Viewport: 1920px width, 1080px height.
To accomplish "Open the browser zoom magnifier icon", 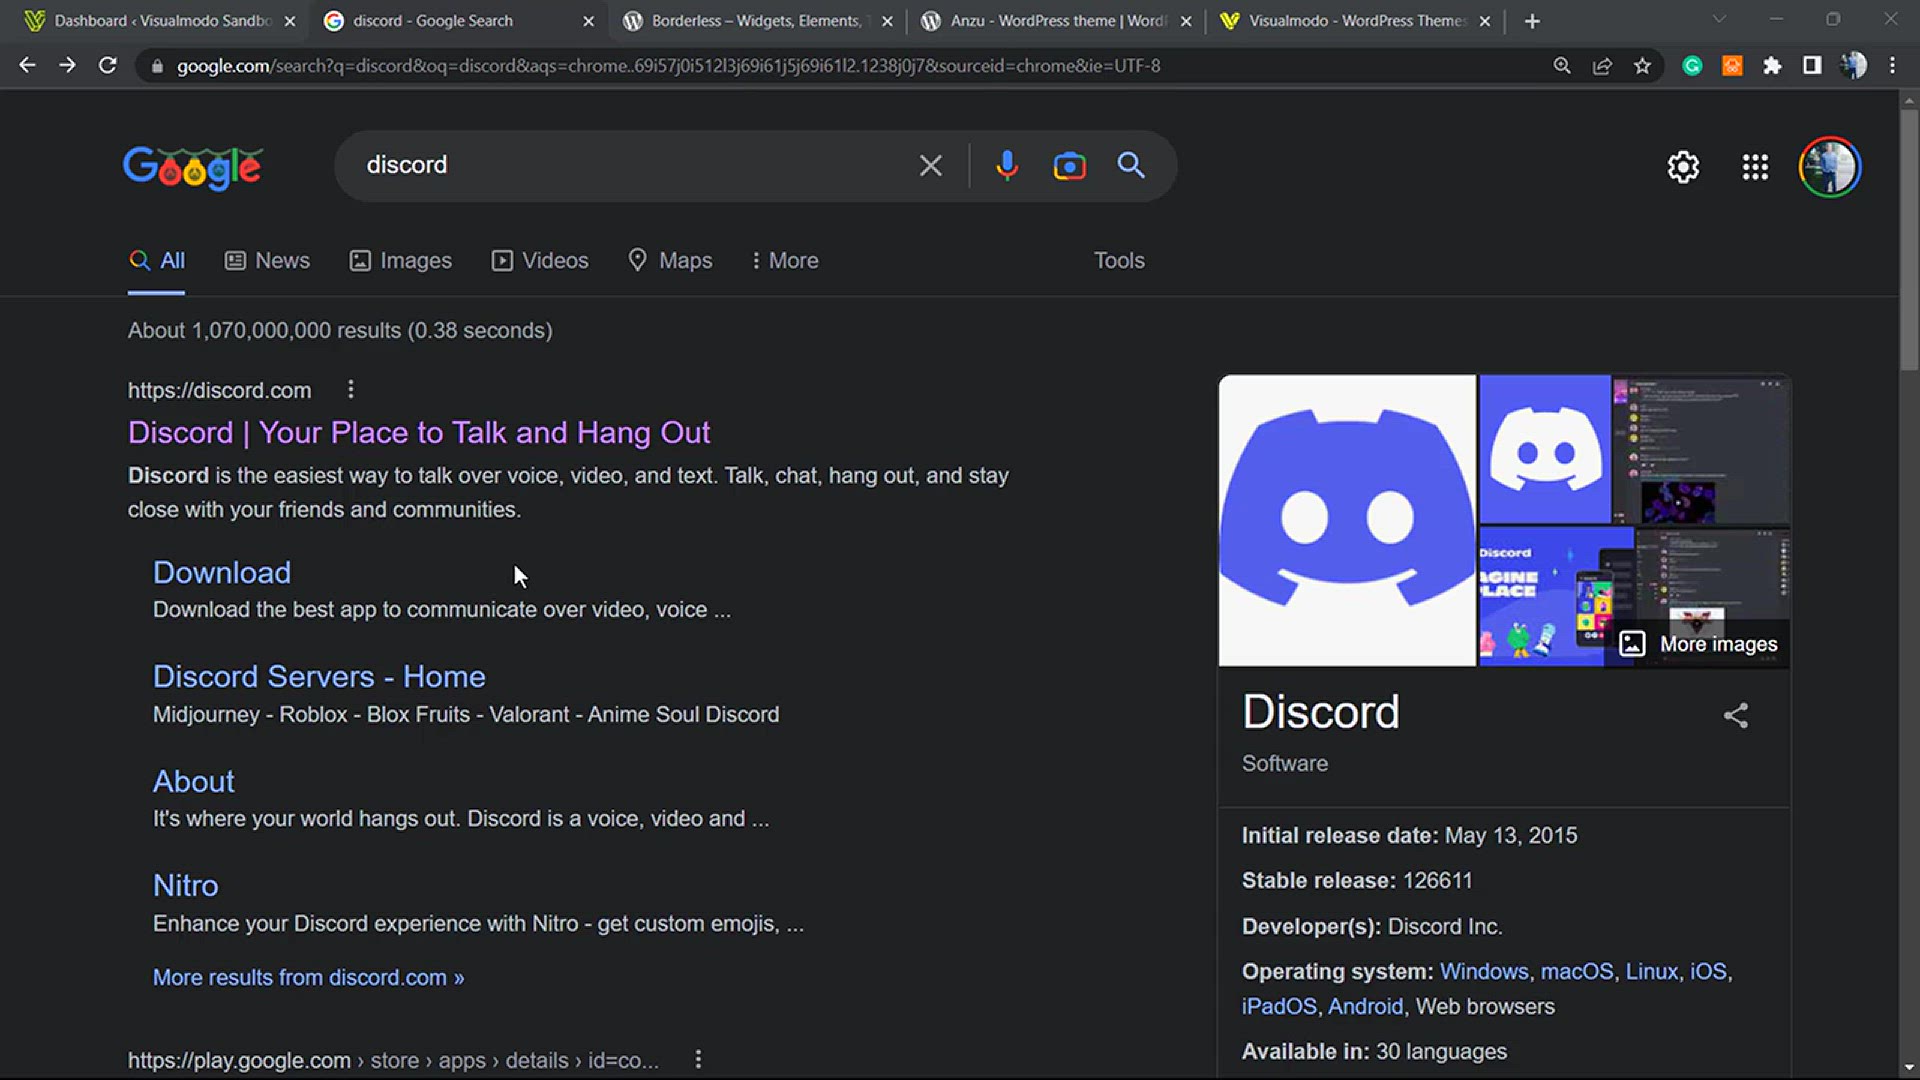I will [1561, 65].
